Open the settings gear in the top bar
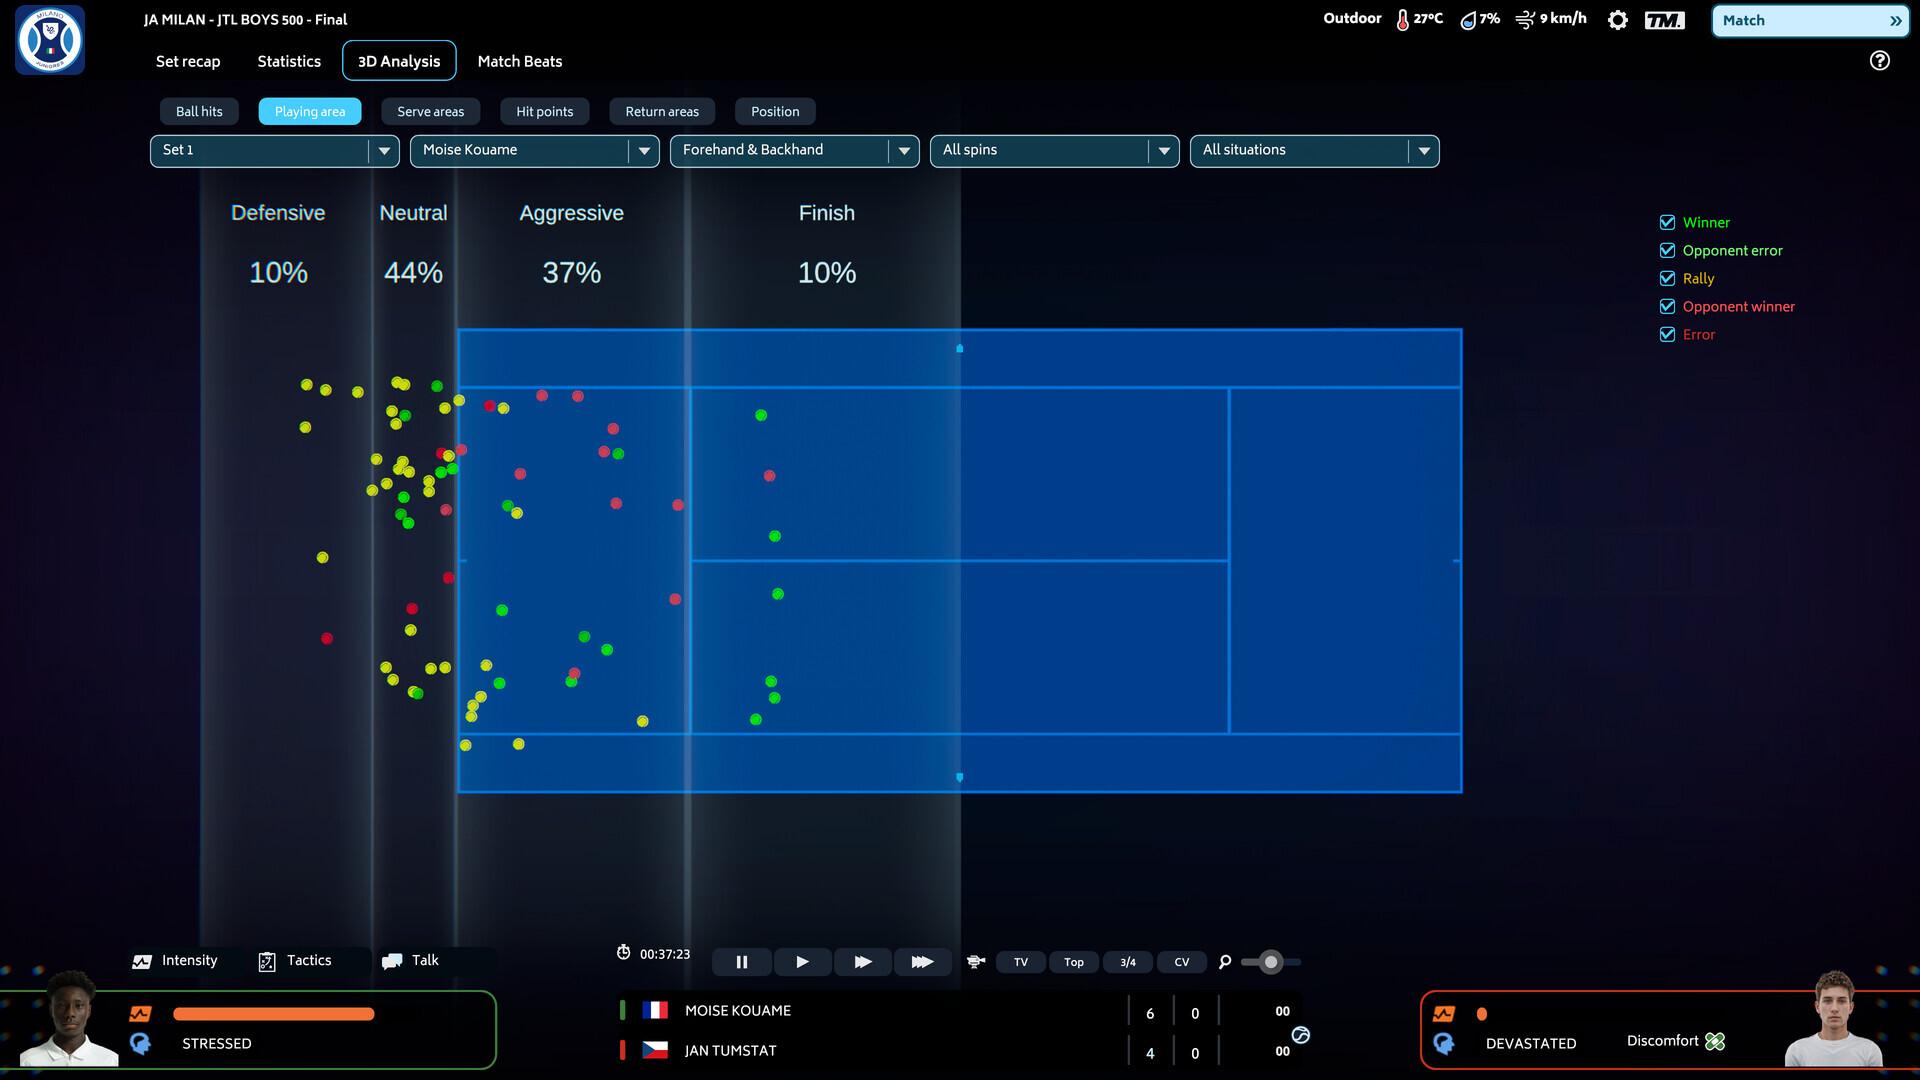Screen dimensions: 1920x1080 pyautogui.click(x=1617, y=19)
